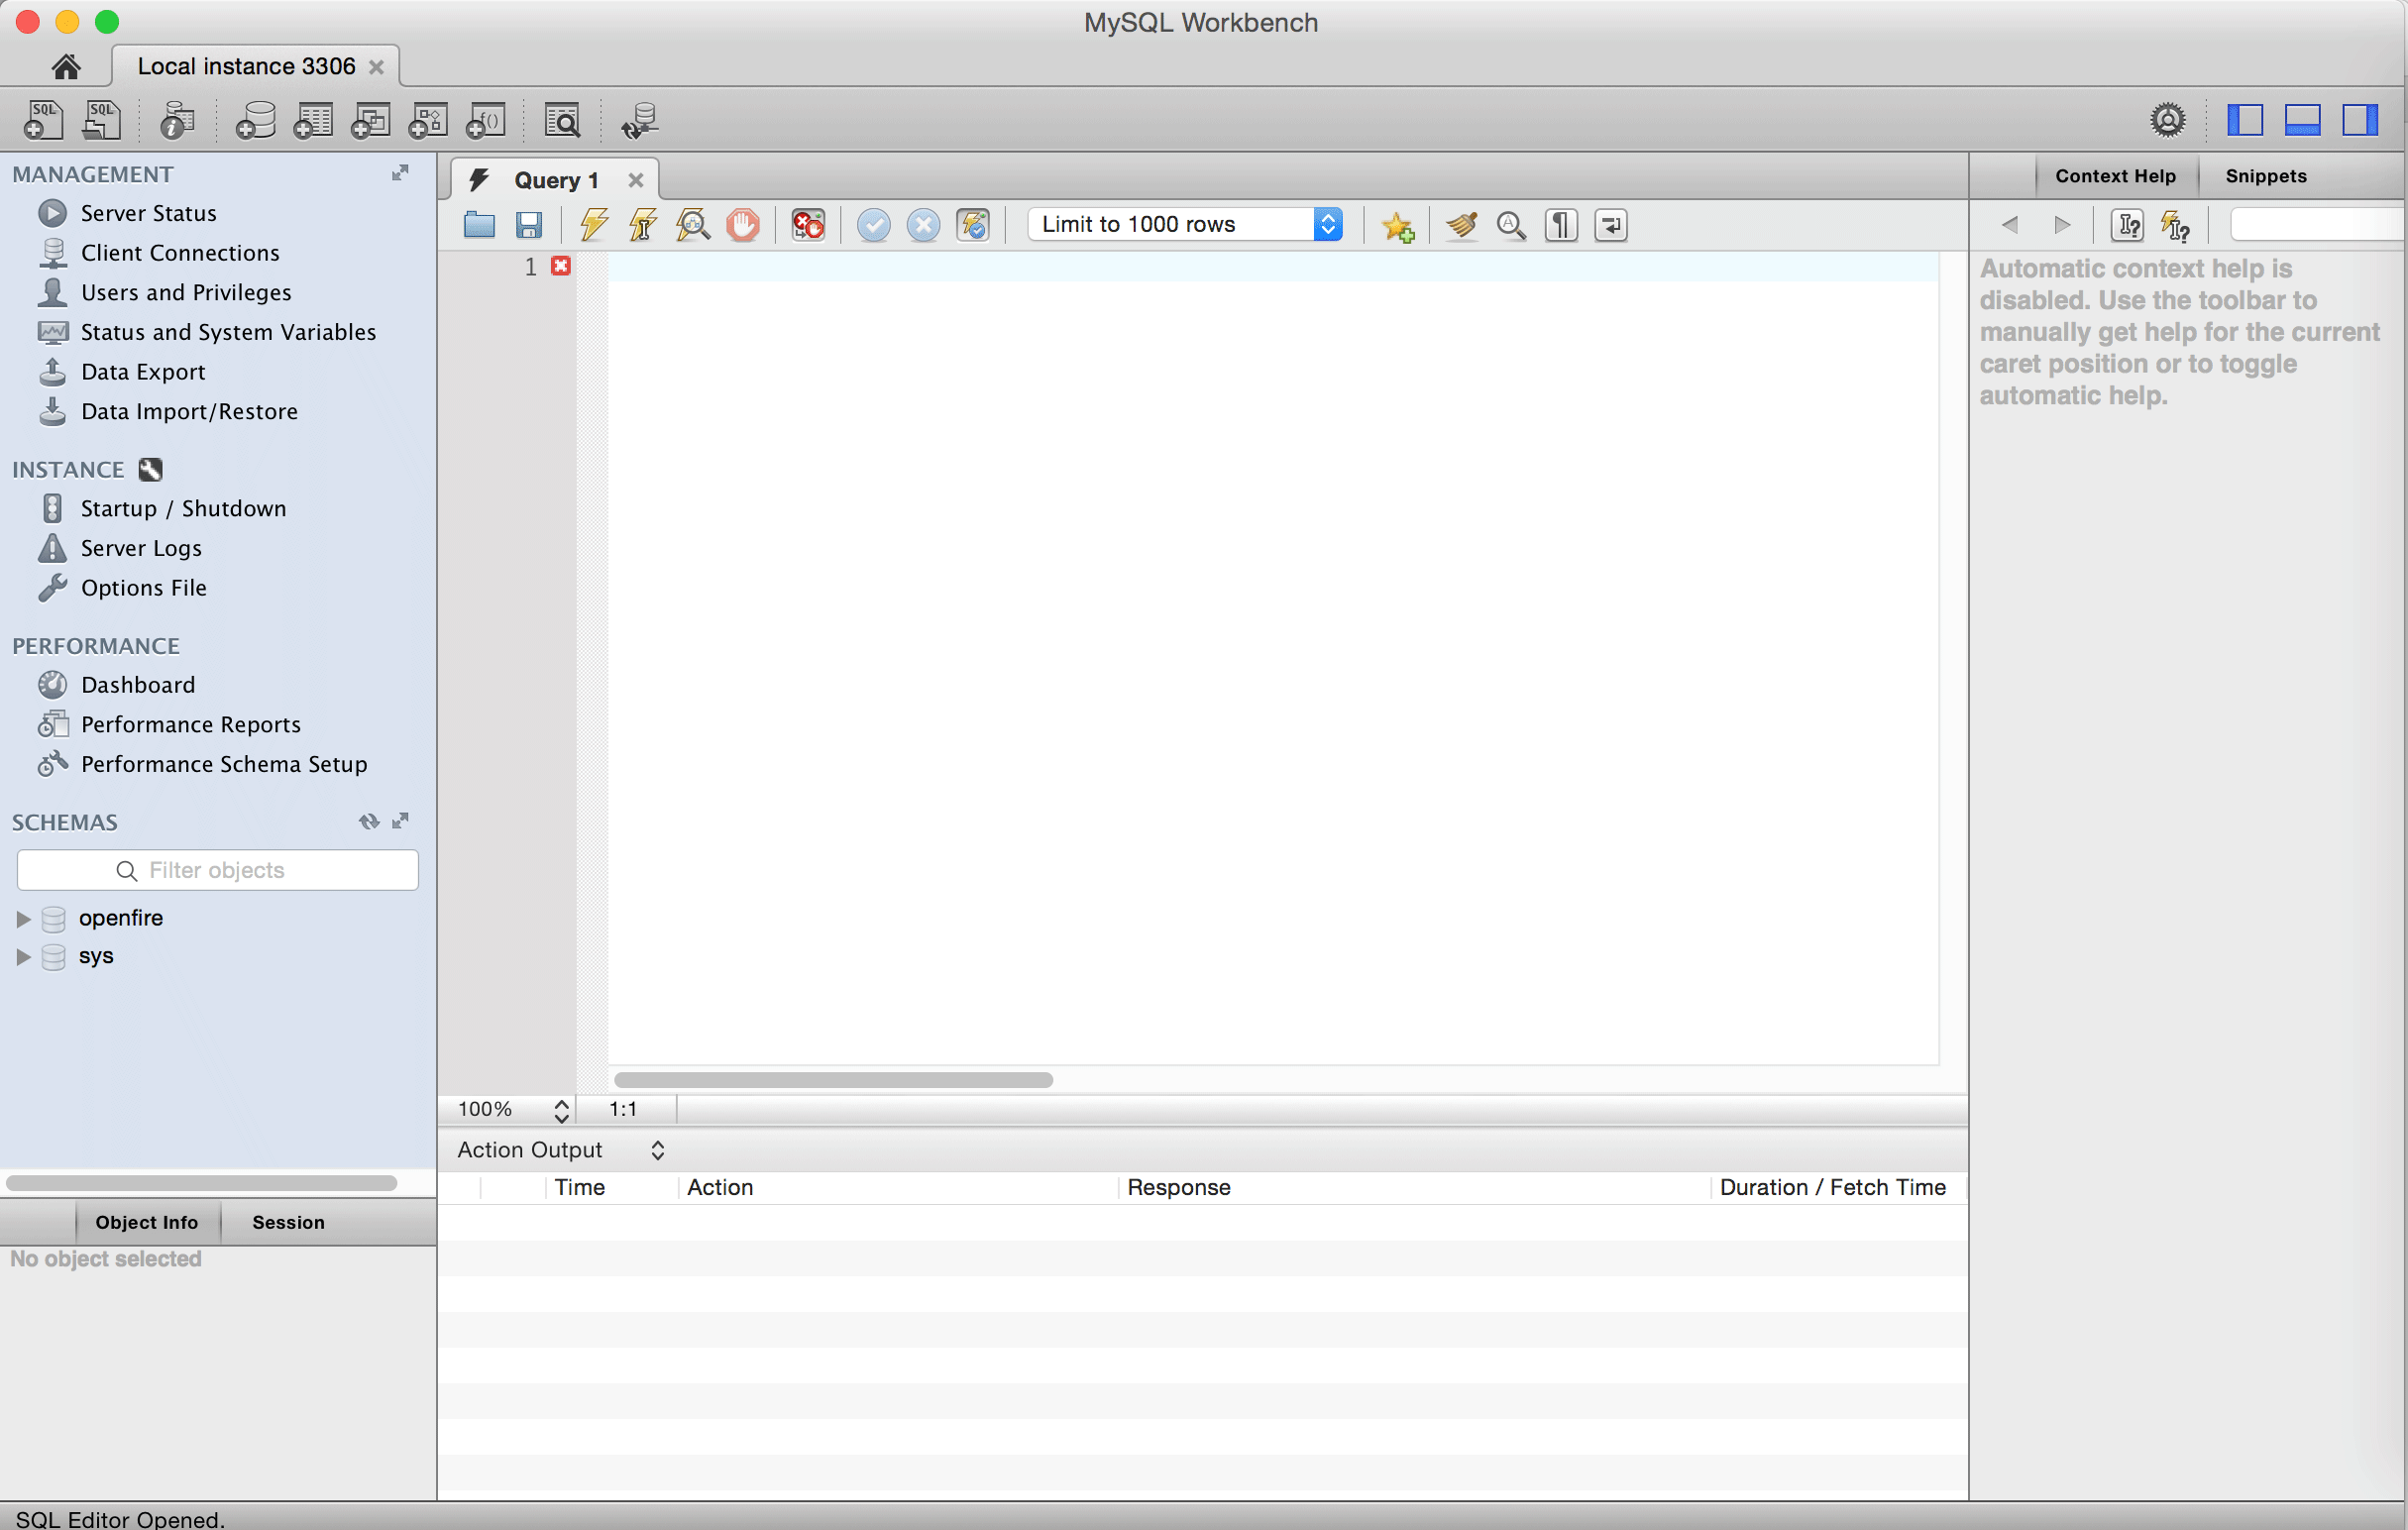Click the 100% zoom stepper arrows

tap(561, 1110)
